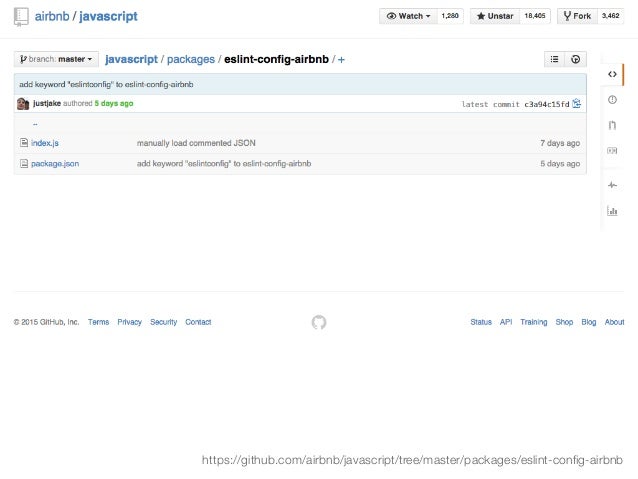
Task: Open the Blog footer link
Action: coord(588,322)
